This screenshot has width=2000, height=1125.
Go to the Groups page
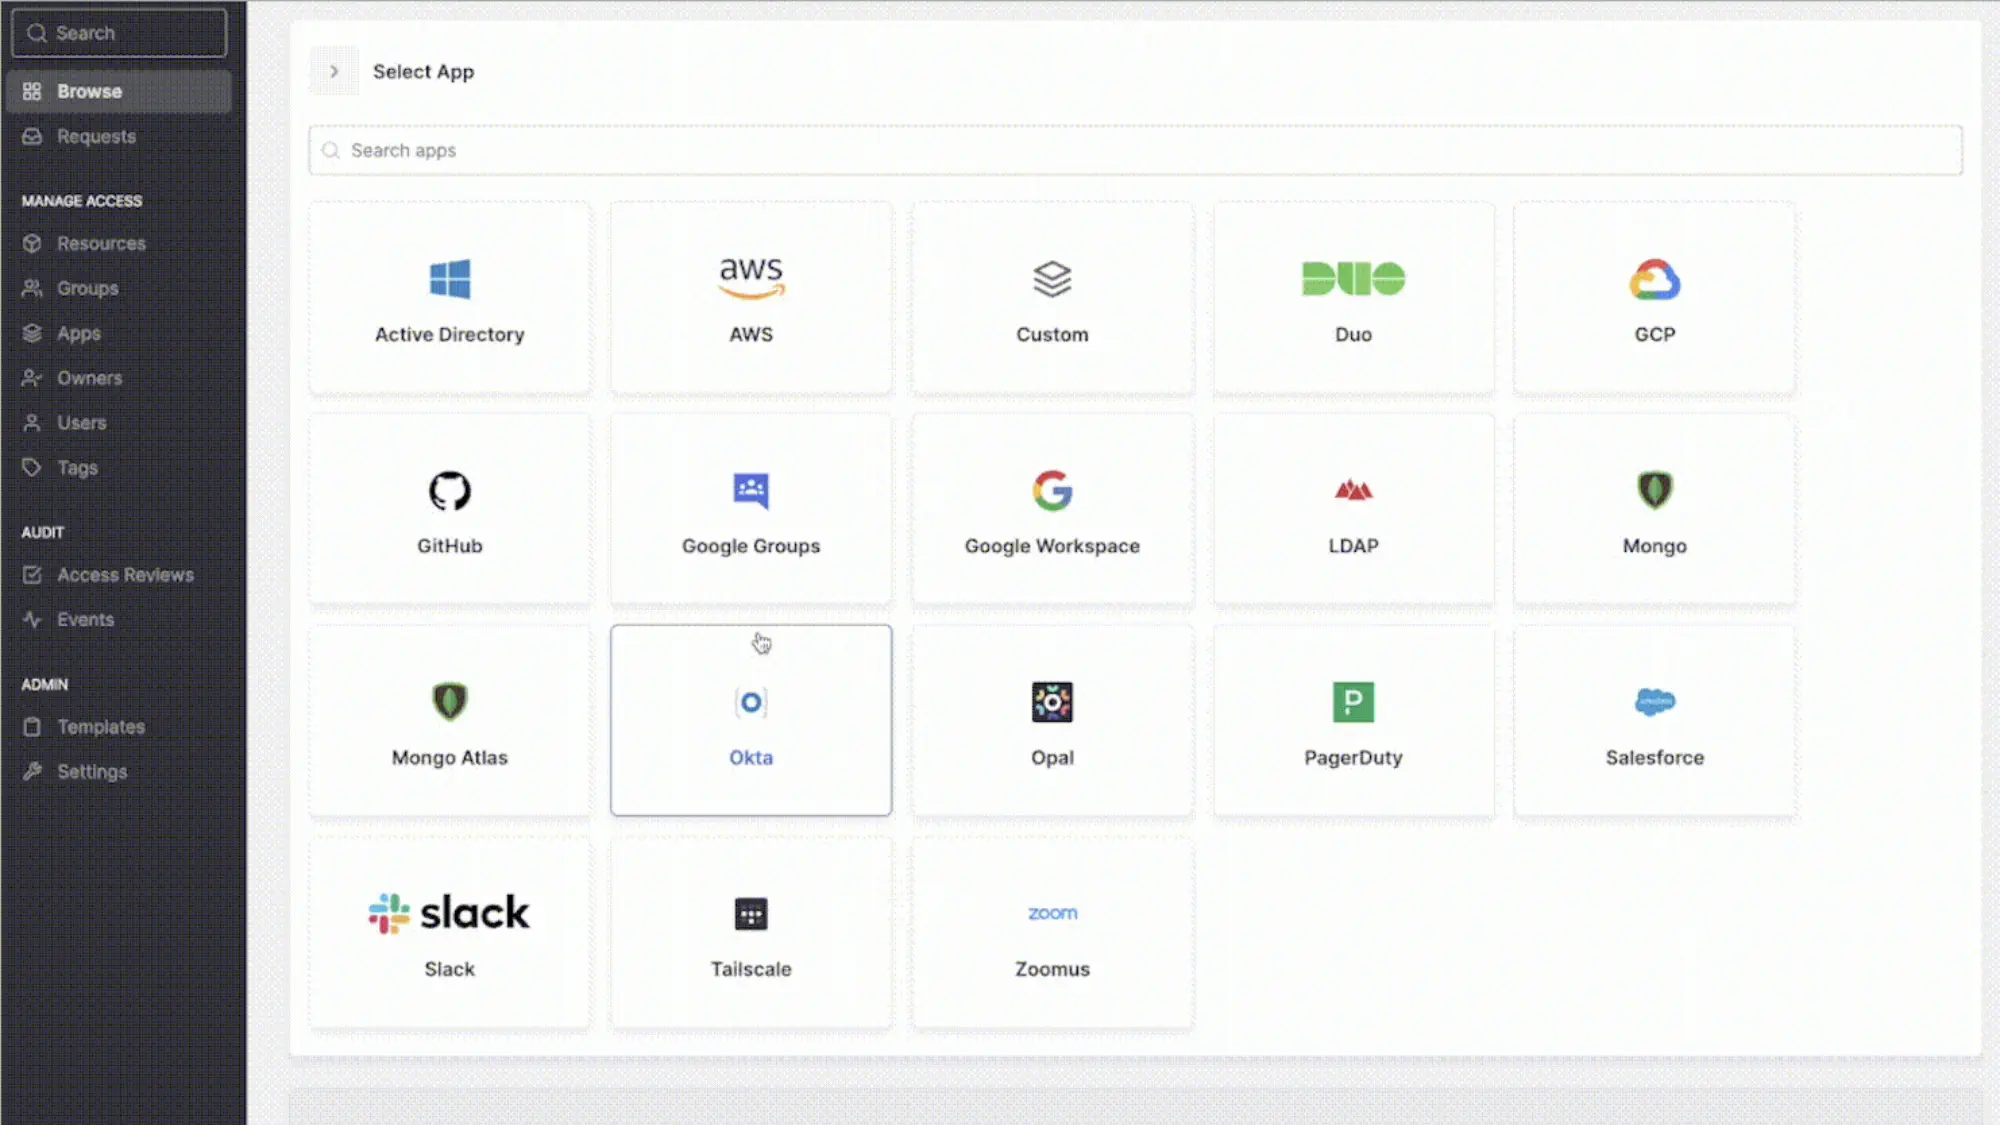click(87, 287)
